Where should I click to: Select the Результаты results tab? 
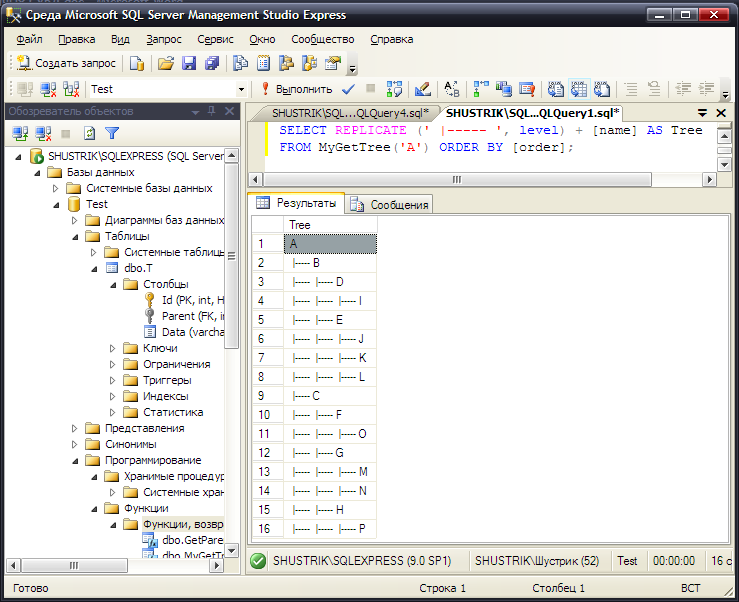(x=296, y=203)
